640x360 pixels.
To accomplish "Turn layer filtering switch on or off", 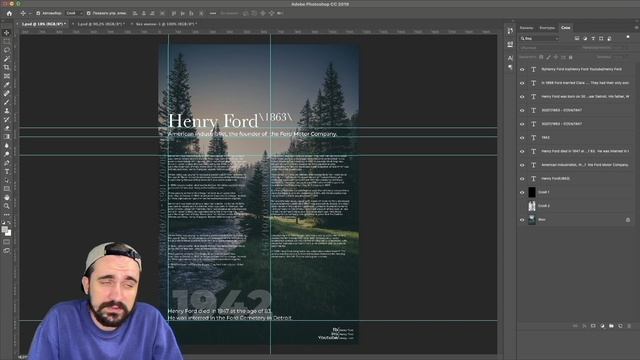I will [628, 37].
